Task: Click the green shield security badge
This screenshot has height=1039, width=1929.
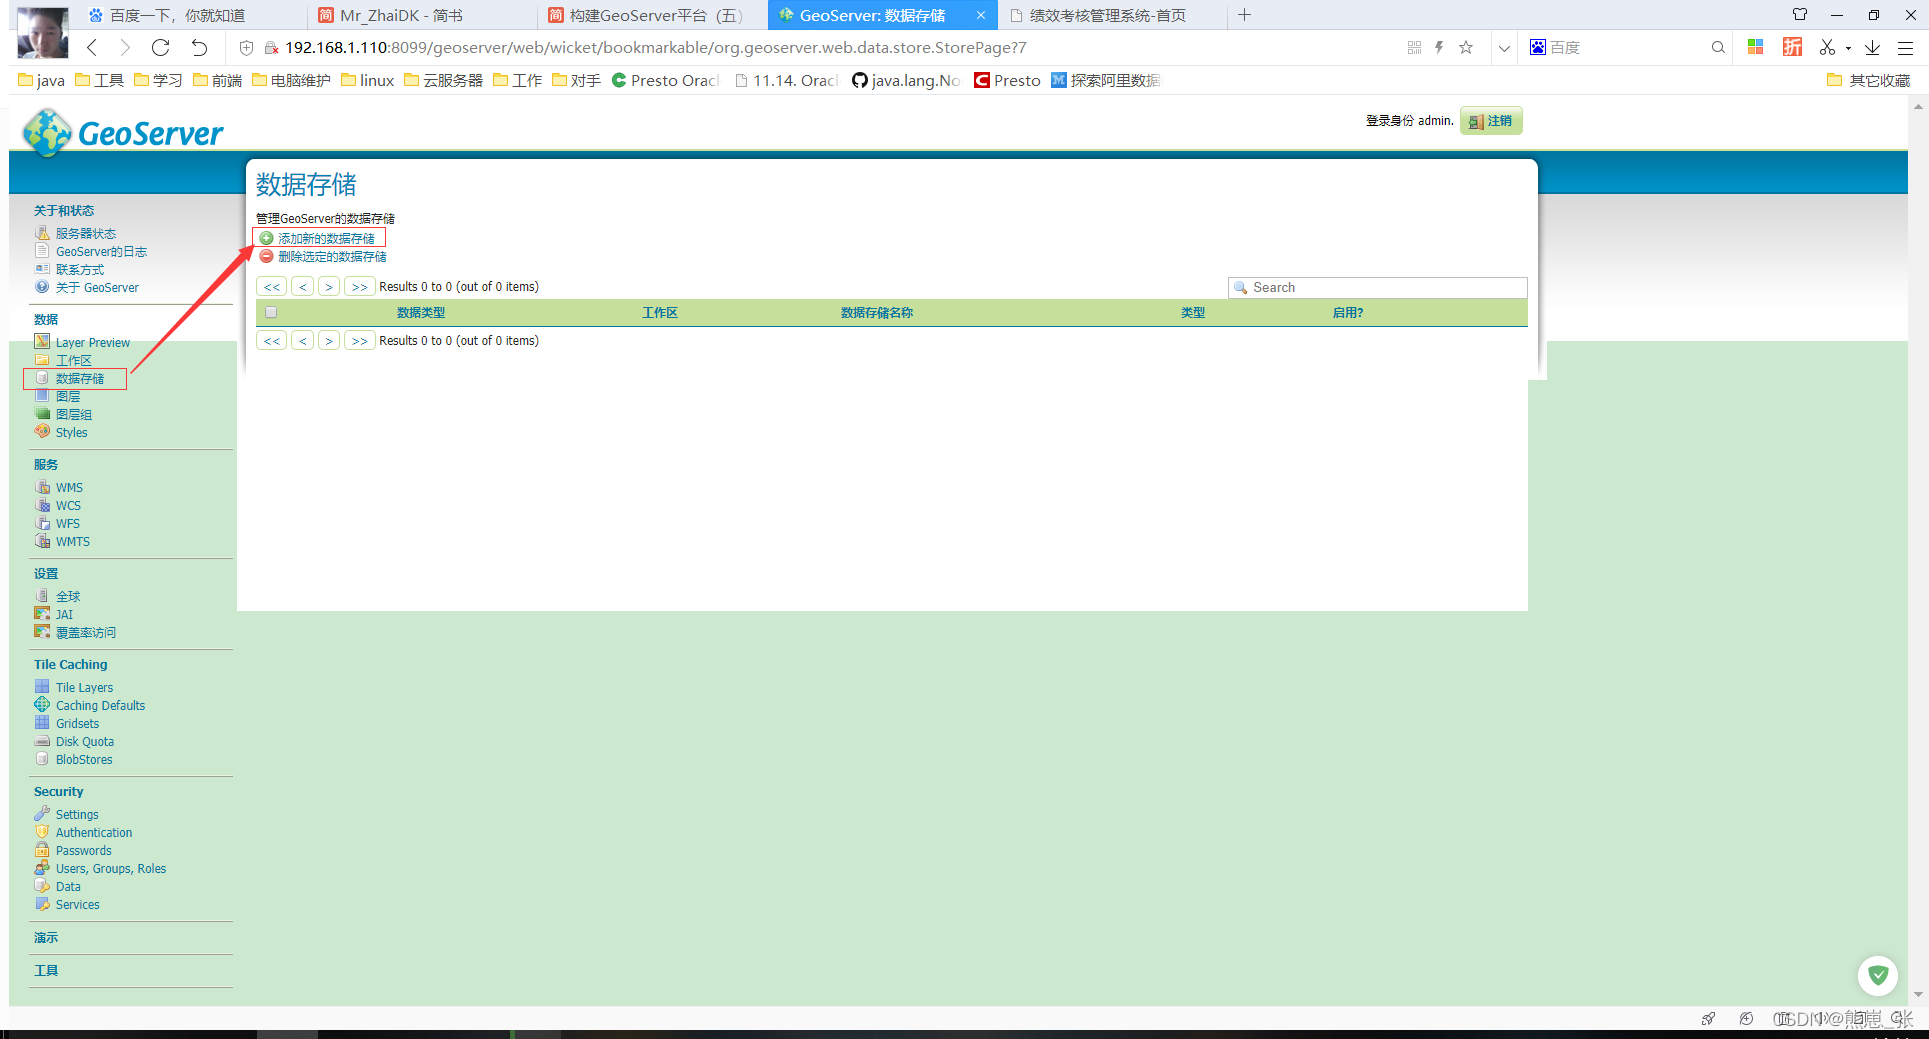Action: (x=1878, y=975)
